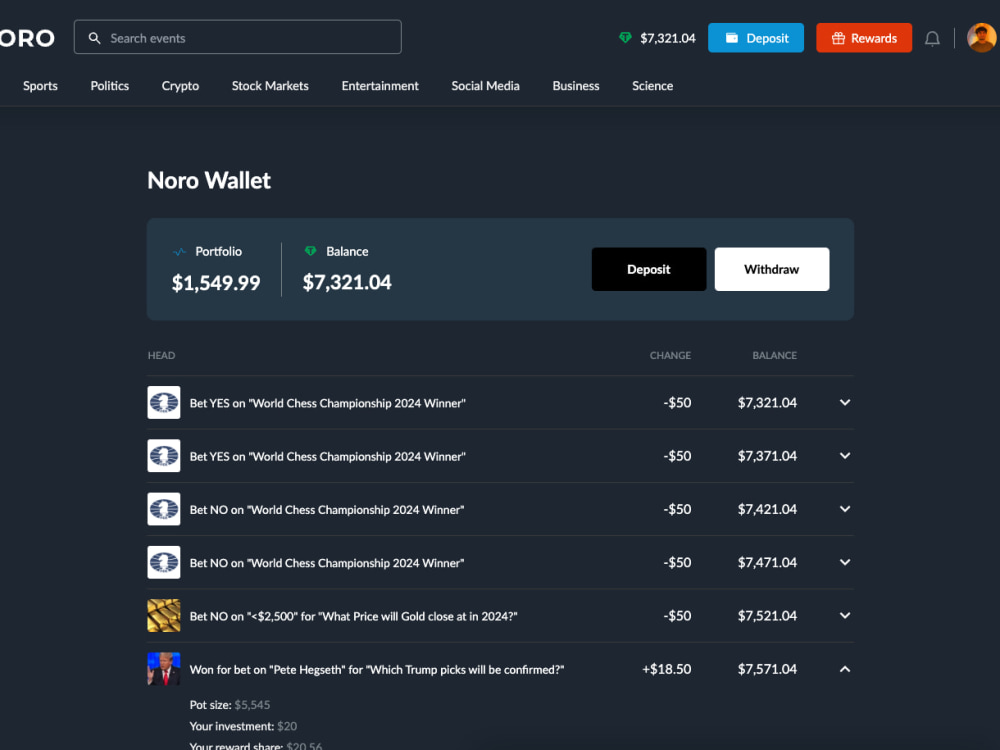
Task: Click the -$50 change in the gold row
Action: tap(677, 615)
